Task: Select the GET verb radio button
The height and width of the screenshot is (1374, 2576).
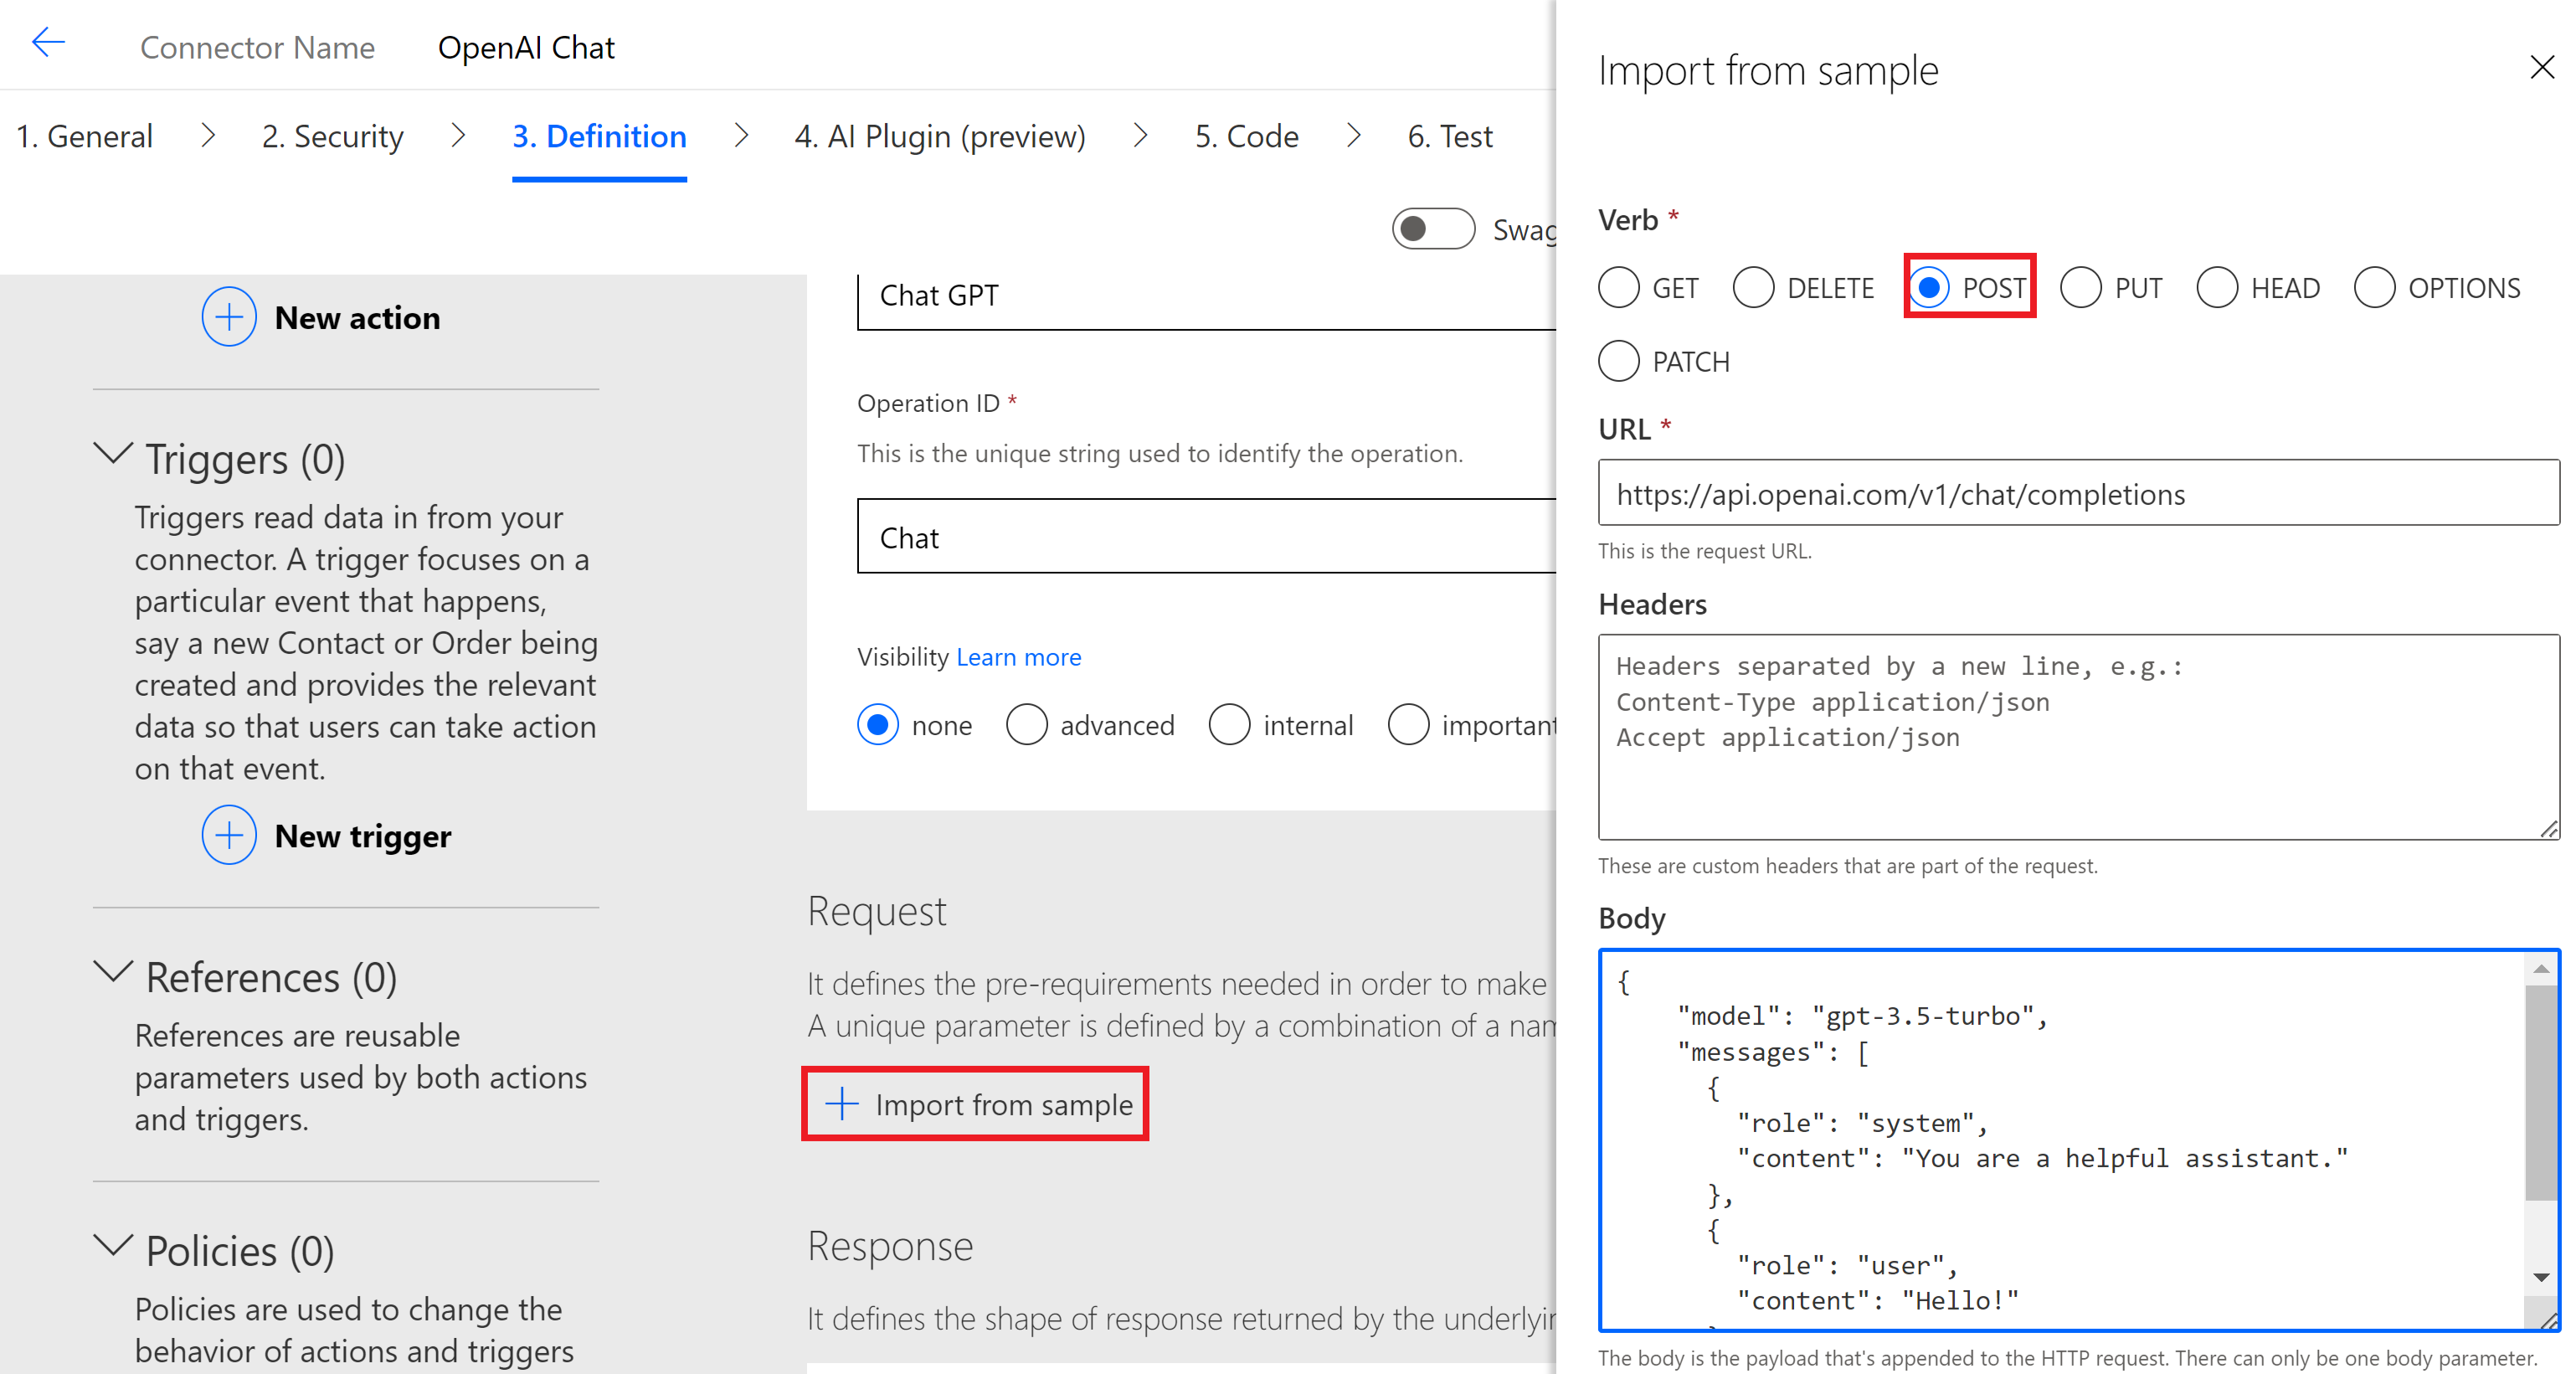Action: 1619,288
